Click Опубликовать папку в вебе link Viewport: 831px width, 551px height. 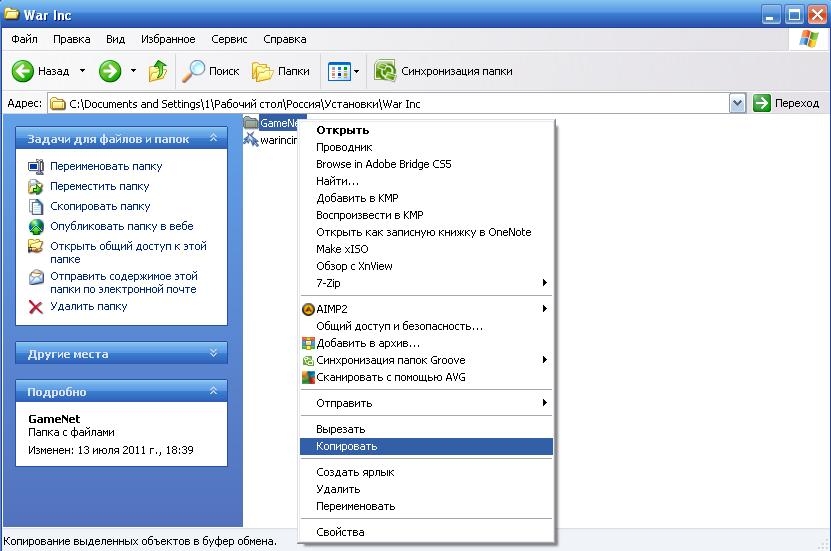pyautogui.click(x=121, y=226)
